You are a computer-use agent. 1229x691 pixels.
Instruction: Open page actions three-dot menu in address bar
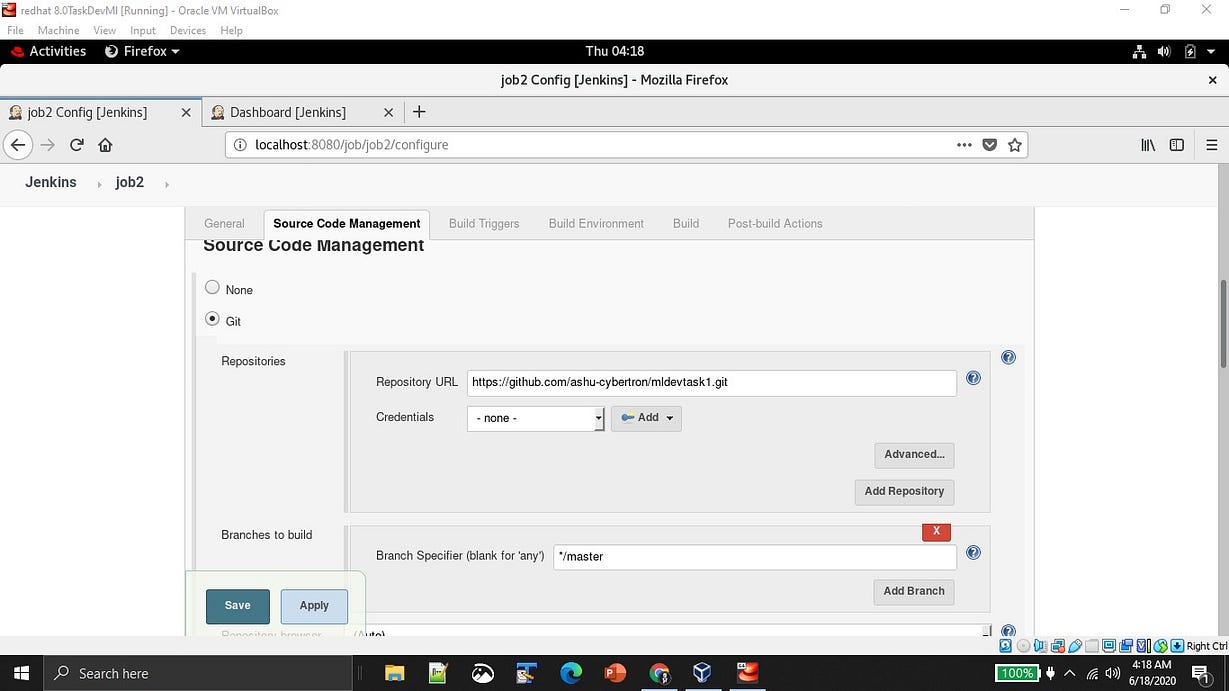[964, 145]
